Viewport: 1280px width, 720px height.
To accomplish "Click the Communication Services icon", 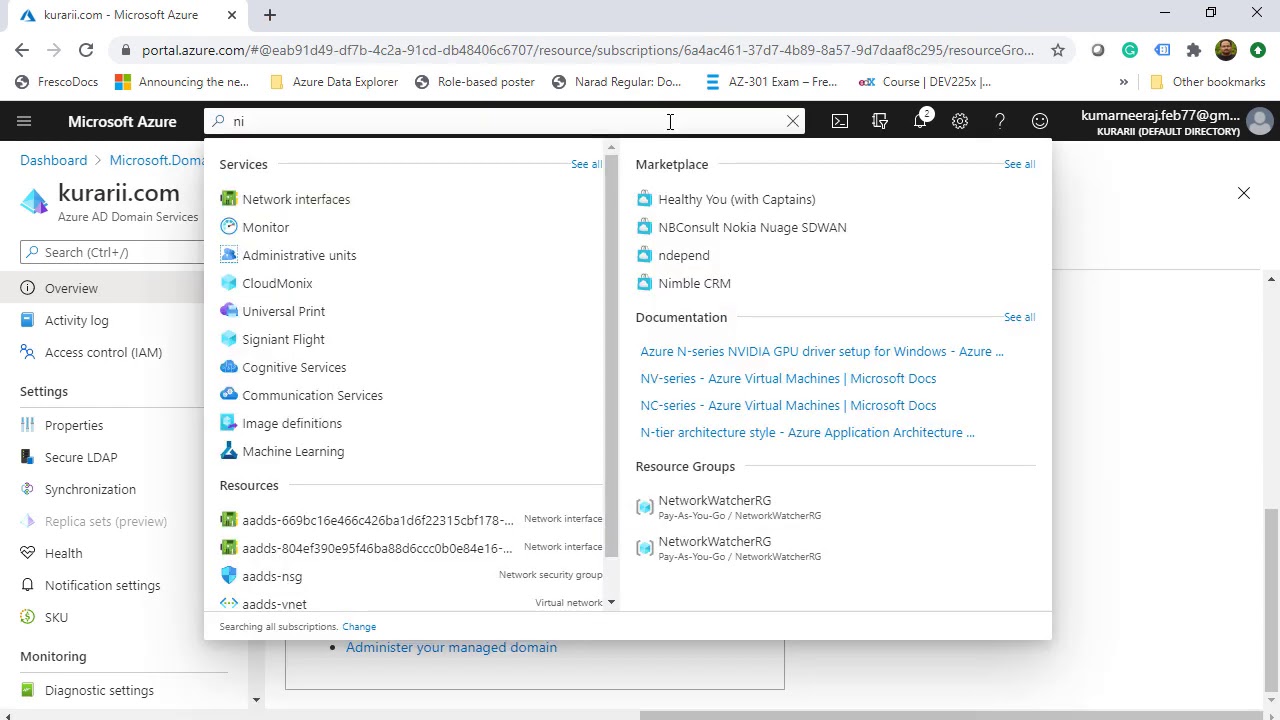I will pyautogui.click(x=229, y=395).
